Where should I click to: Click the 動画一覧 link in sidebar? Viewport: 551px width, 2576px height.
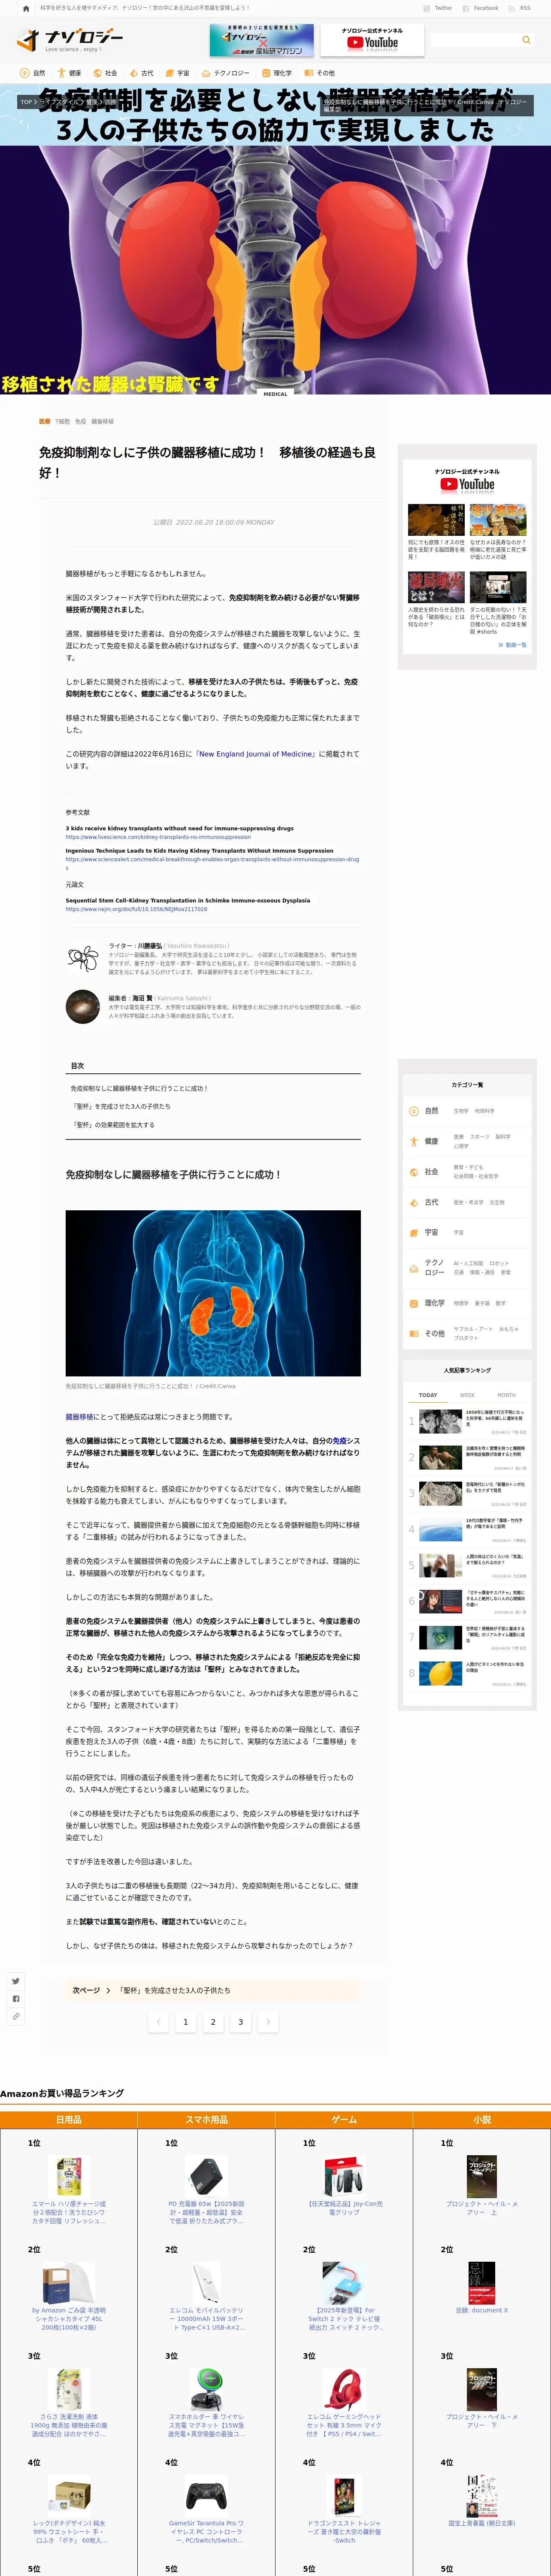point(512,644)
